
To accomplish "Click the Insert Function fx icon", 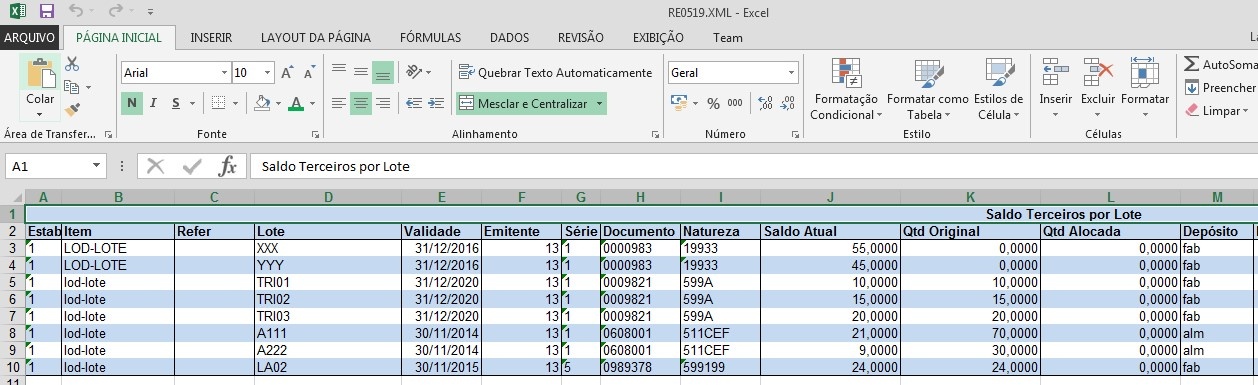I will 228,167.
